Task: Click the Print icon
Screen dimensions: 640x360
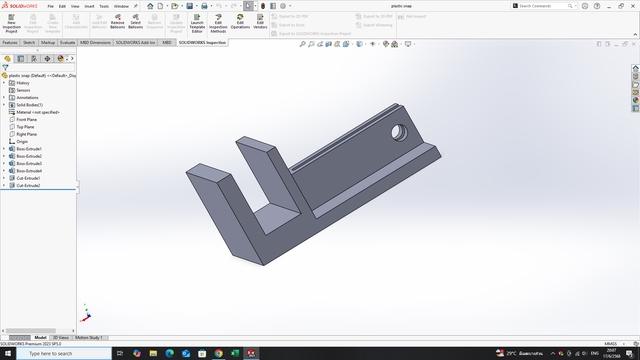Action: coord(204,6)
